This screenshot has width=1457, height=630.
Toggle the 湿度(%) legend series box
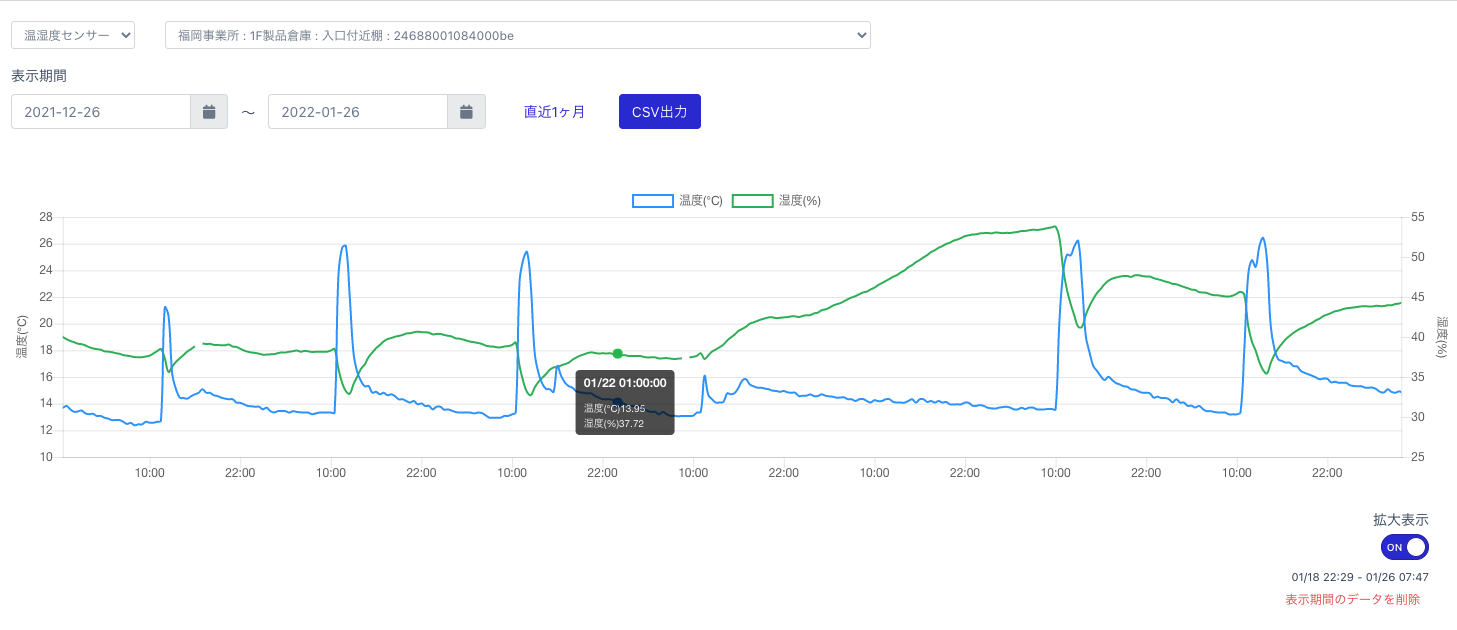click(753, 201)
